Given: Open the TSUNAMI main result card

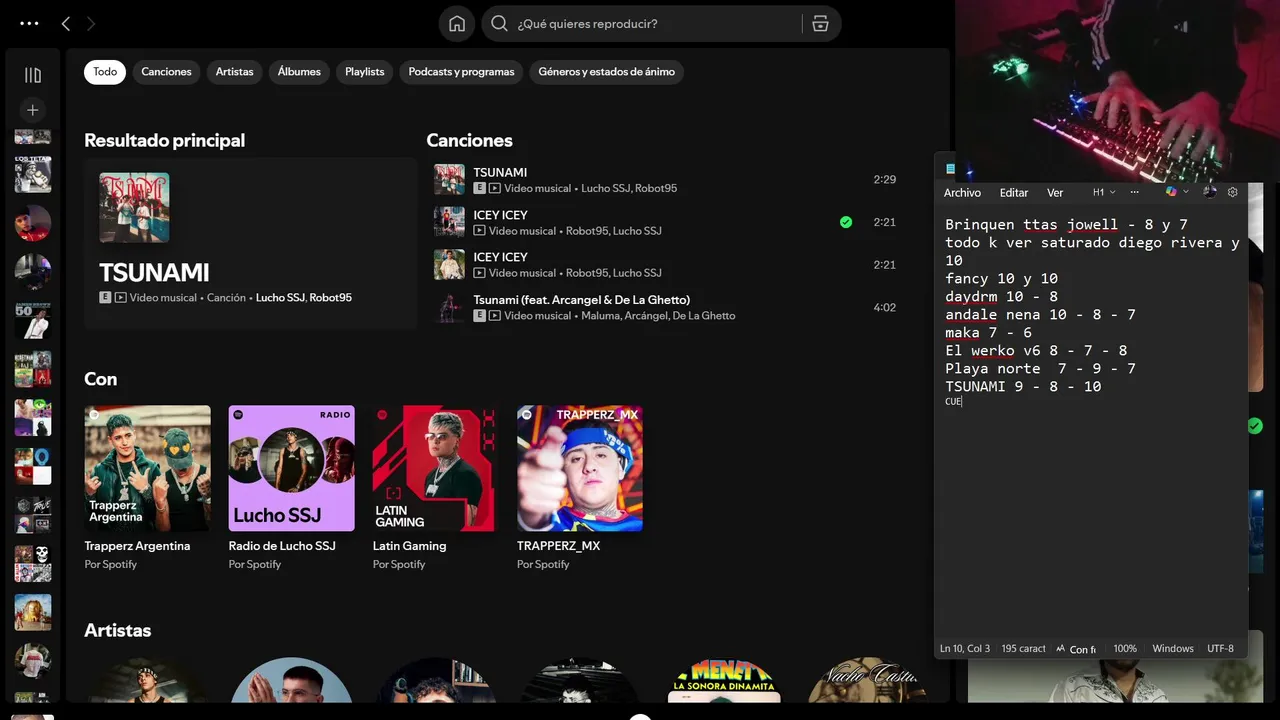Looking at the screenshot, I should point(250,243).
